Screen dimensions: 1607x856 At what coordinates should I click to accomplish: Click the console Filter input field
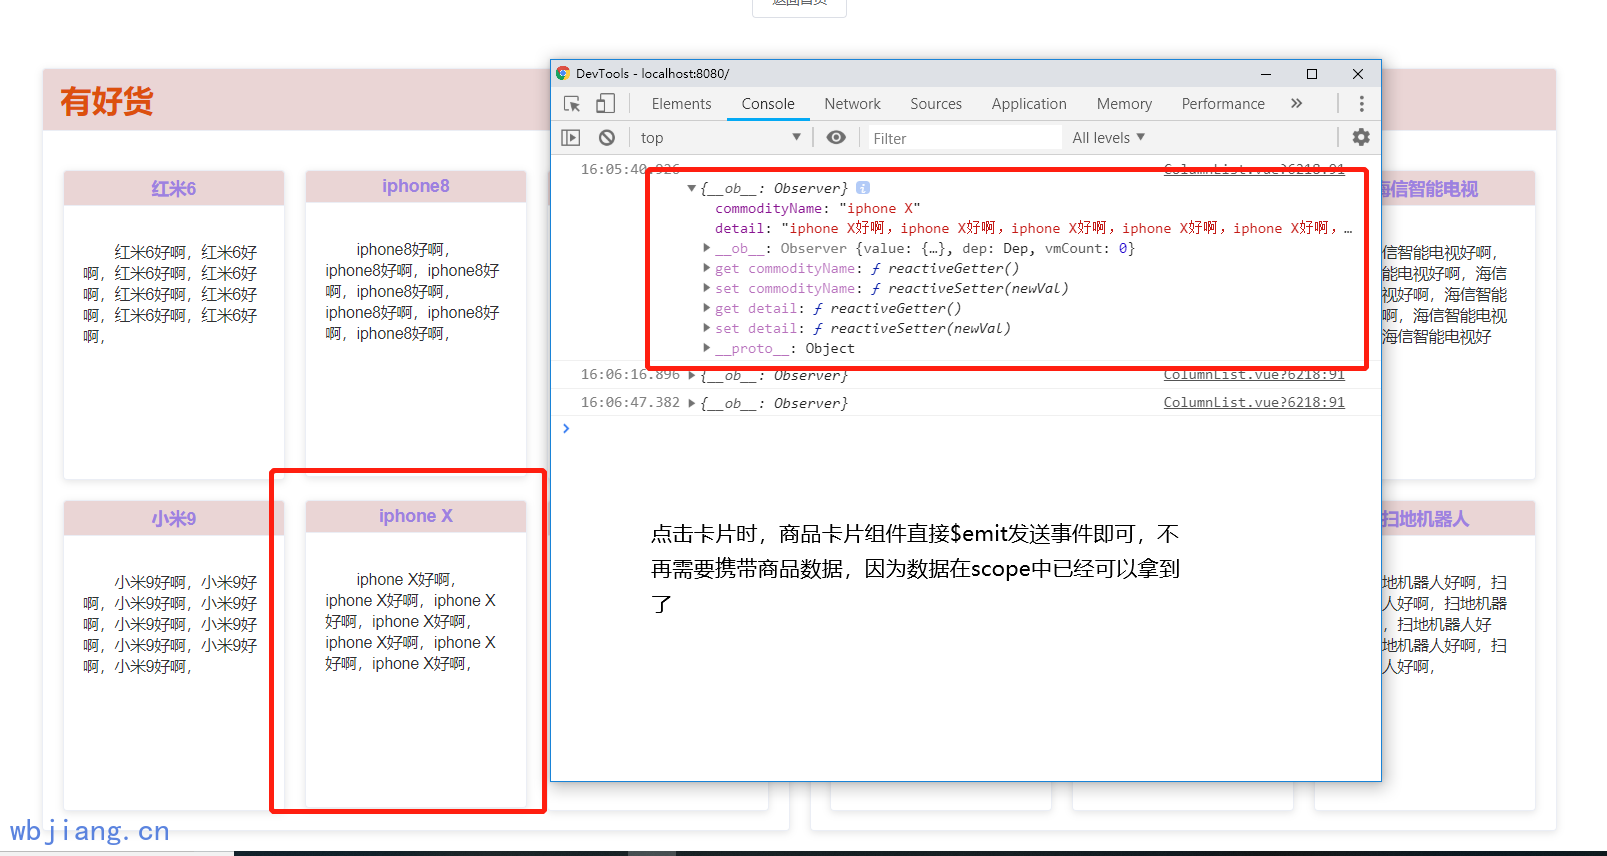tap(963, 138)
